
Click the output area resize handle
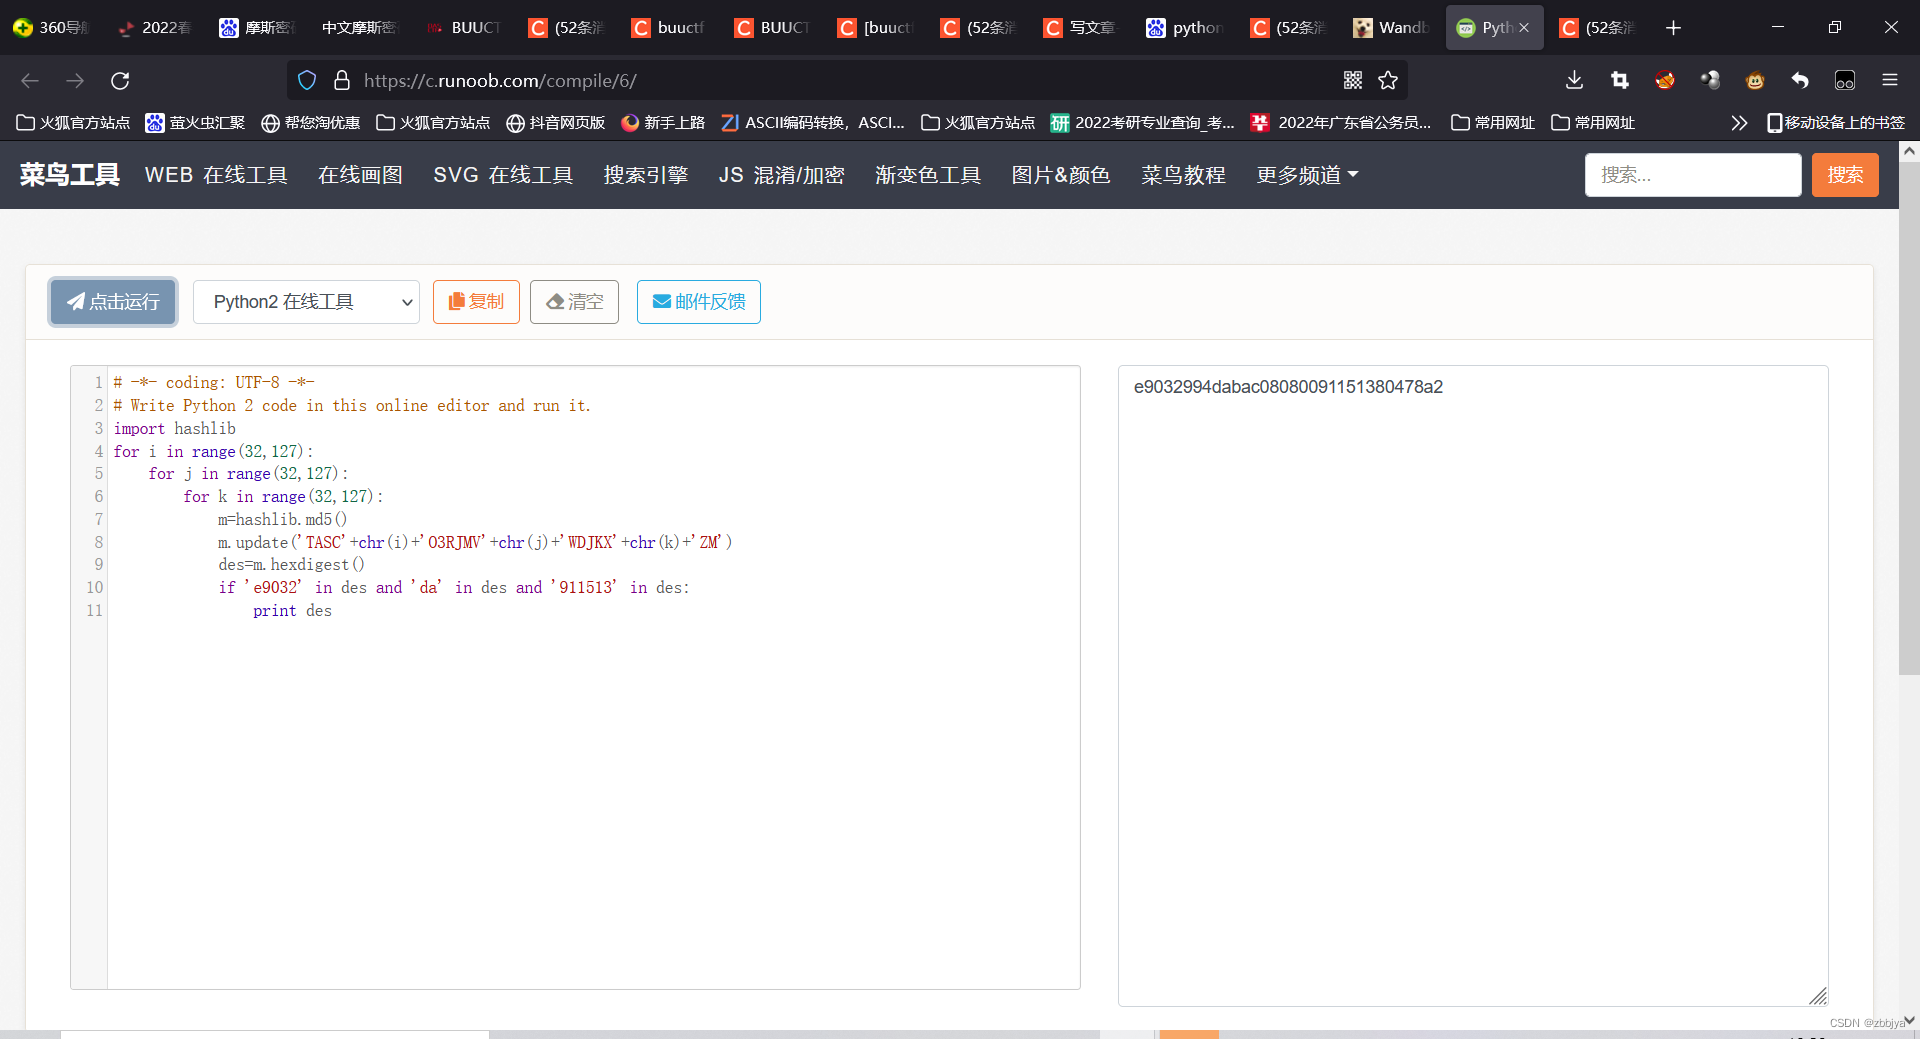pos(1818,996)
